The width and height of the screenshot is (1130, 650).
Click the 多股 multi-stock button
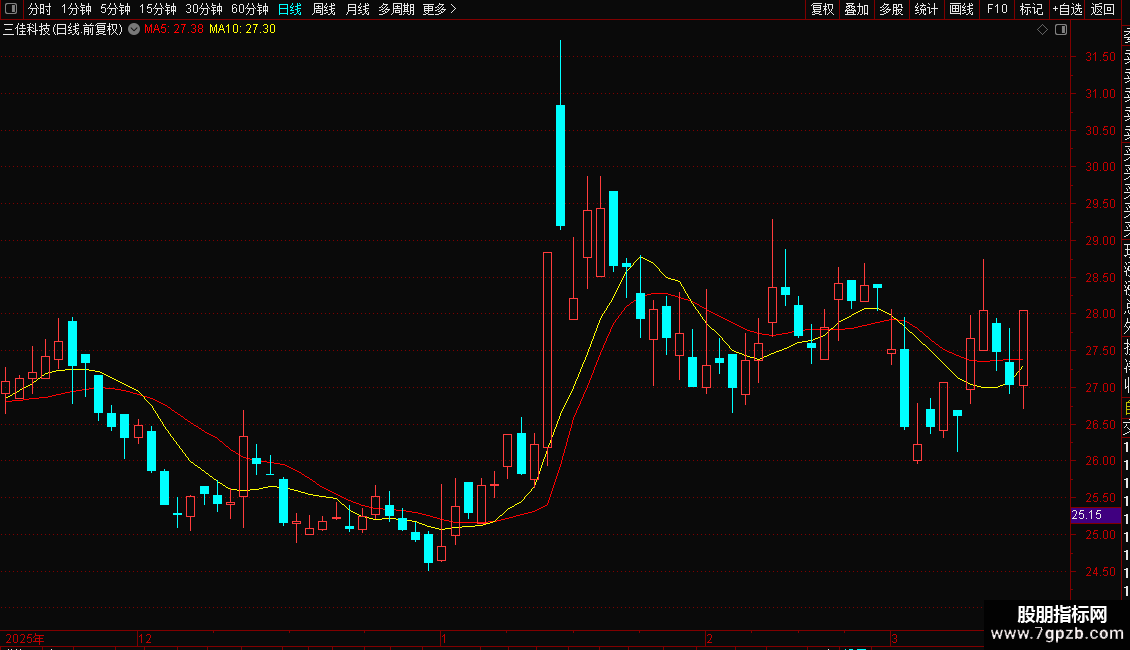click(x=891, y=9)
